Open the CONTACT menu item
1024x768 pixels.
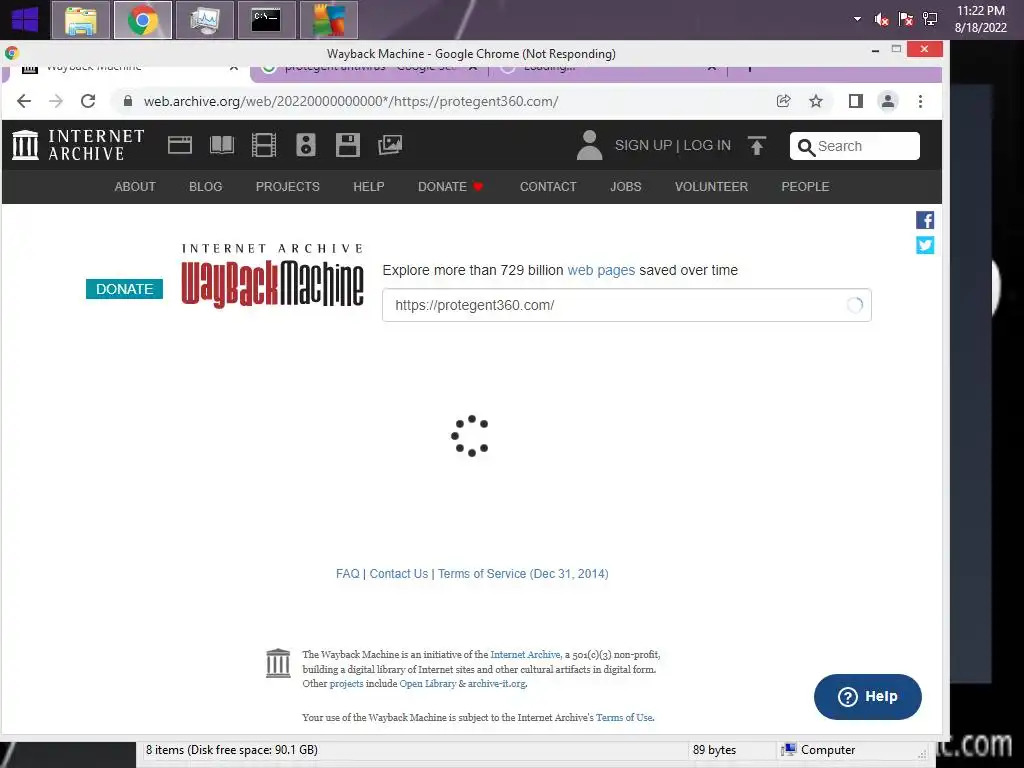(x=548, y=187)
